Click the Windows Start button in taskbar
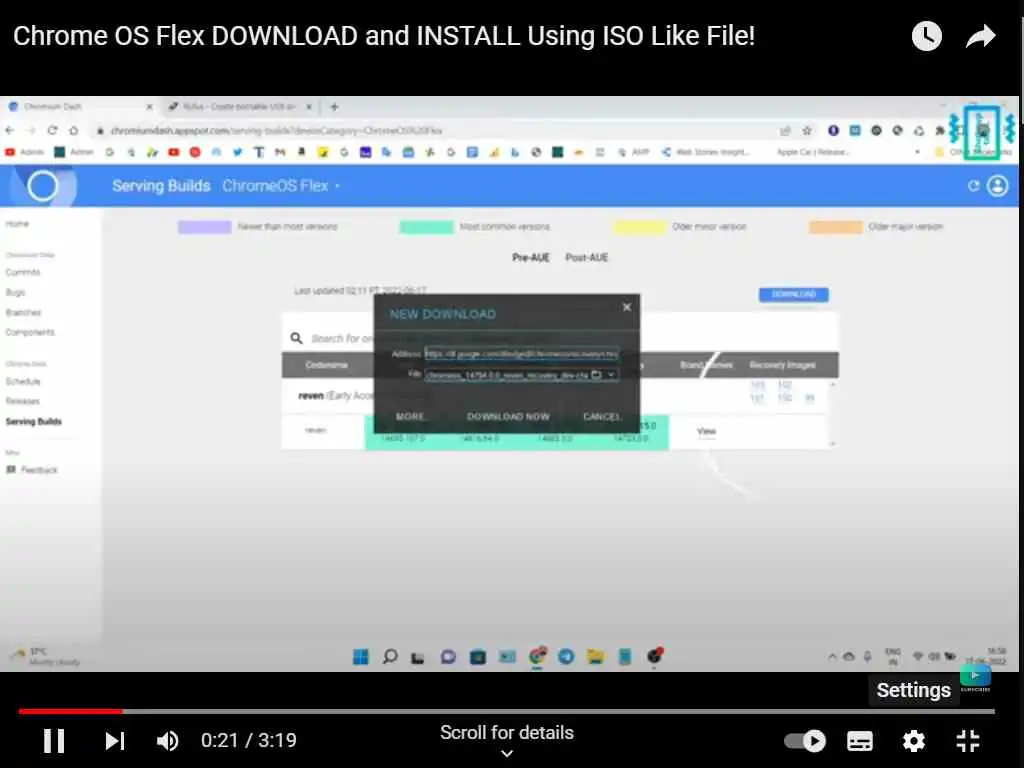1024x768 pixels. pyautogui.click(x=360, y=656)
